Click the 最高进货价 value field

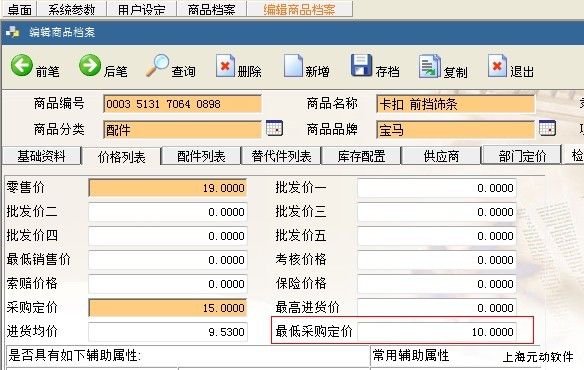click(x=437, y=308)
